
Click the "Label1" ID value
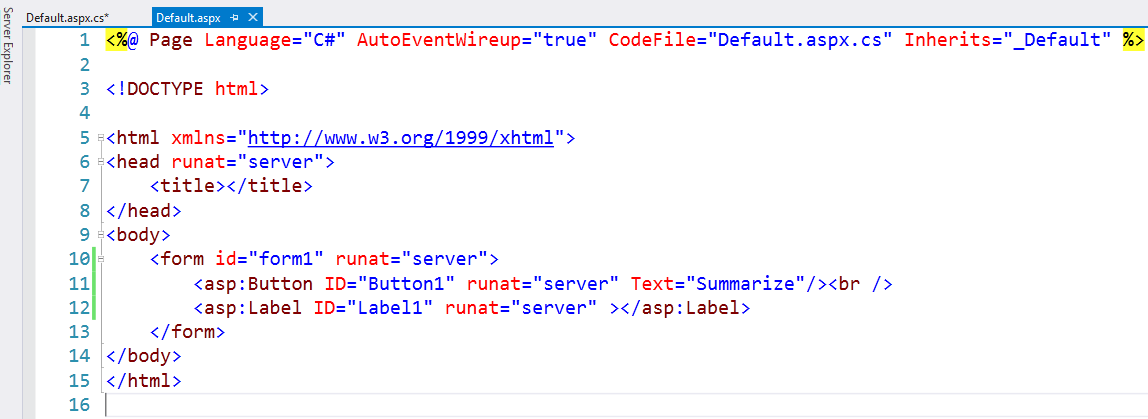pyautogui.click(x=390, y=308)
